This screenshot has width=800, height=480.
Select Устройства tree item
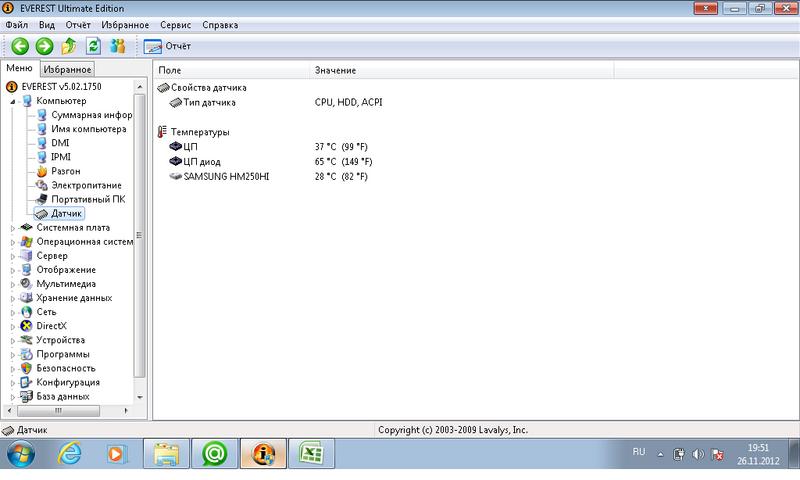(x=60, y=340)
